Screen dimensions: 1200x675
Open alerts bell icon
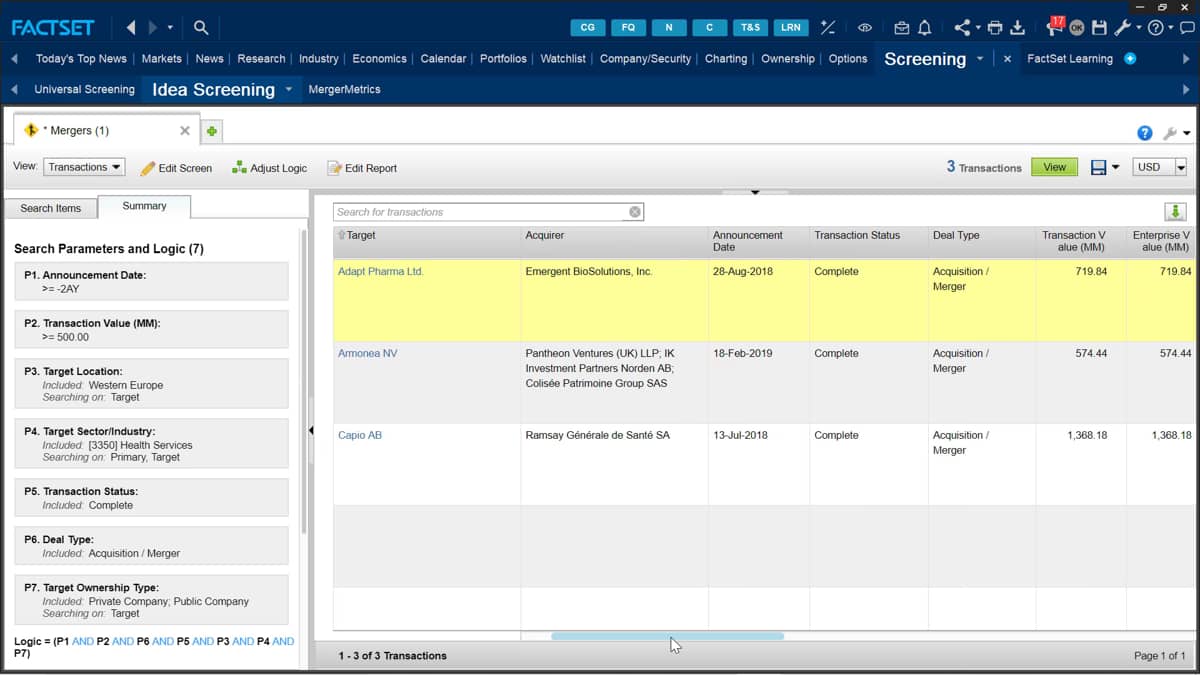[925, 28]
